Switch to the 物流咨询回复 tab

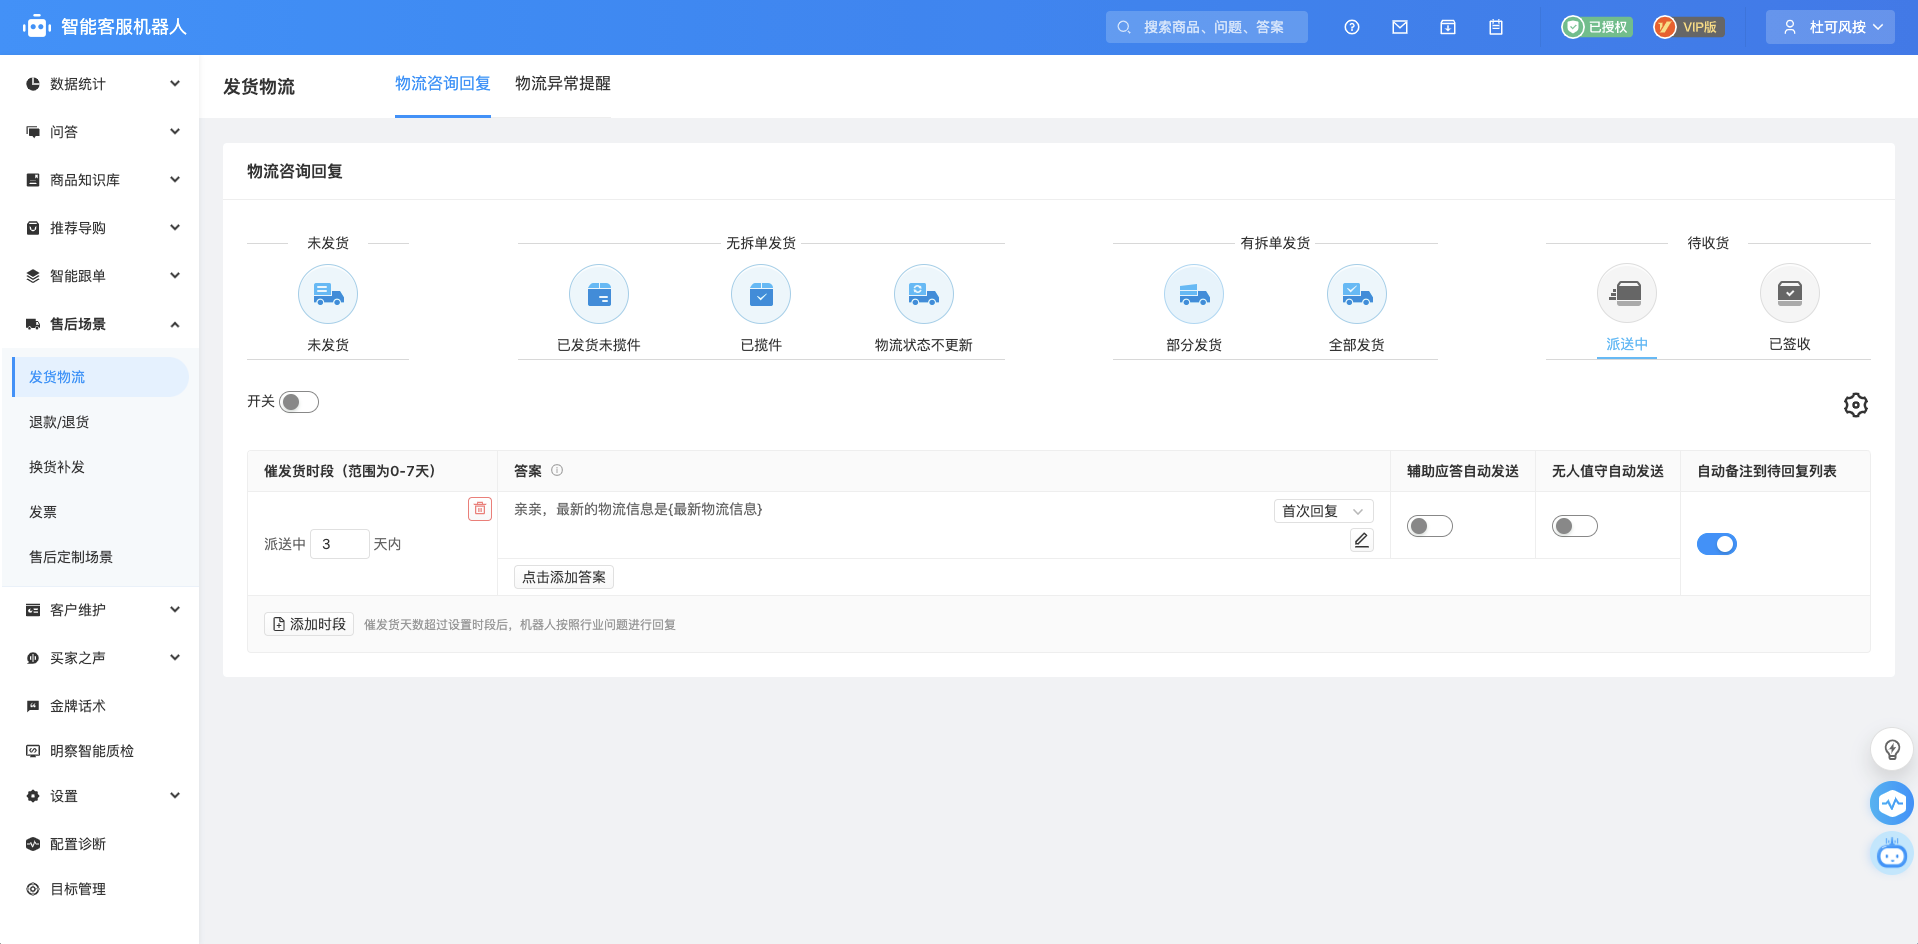[x=443, y=84]
